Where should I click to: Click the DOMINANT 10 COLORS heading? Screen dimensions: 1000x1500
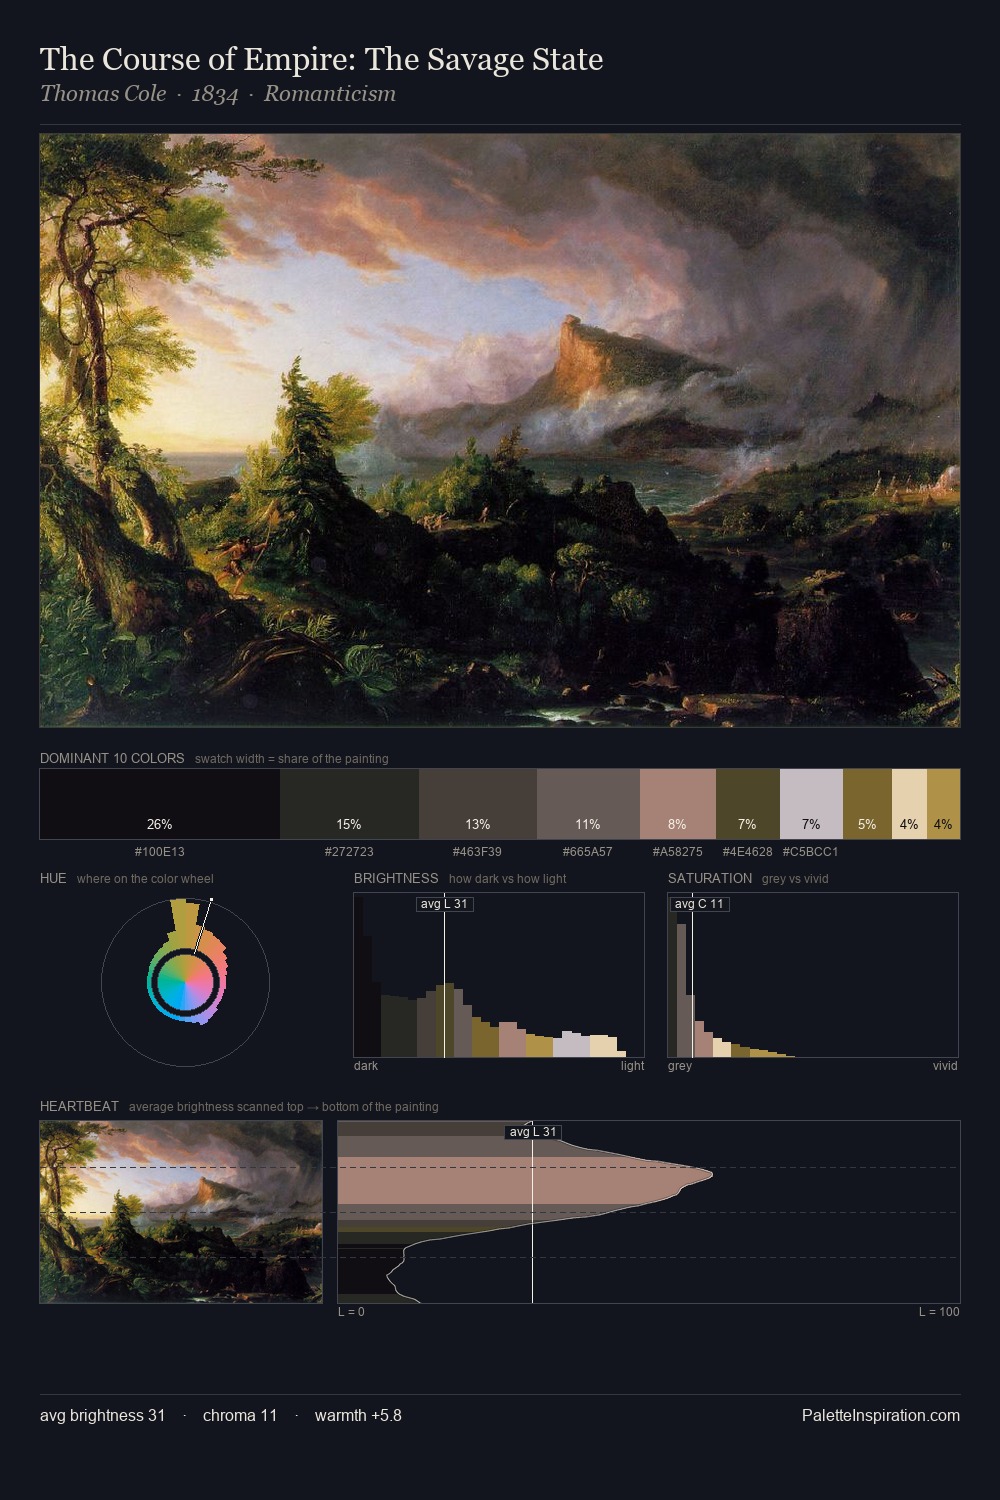(112, 758)
